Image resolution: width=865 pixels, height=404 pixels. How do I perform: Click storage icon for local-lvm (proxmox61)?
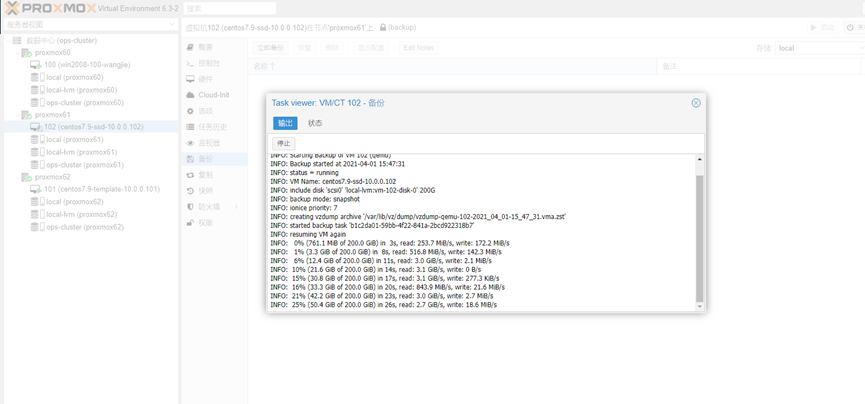click(38, 152)
